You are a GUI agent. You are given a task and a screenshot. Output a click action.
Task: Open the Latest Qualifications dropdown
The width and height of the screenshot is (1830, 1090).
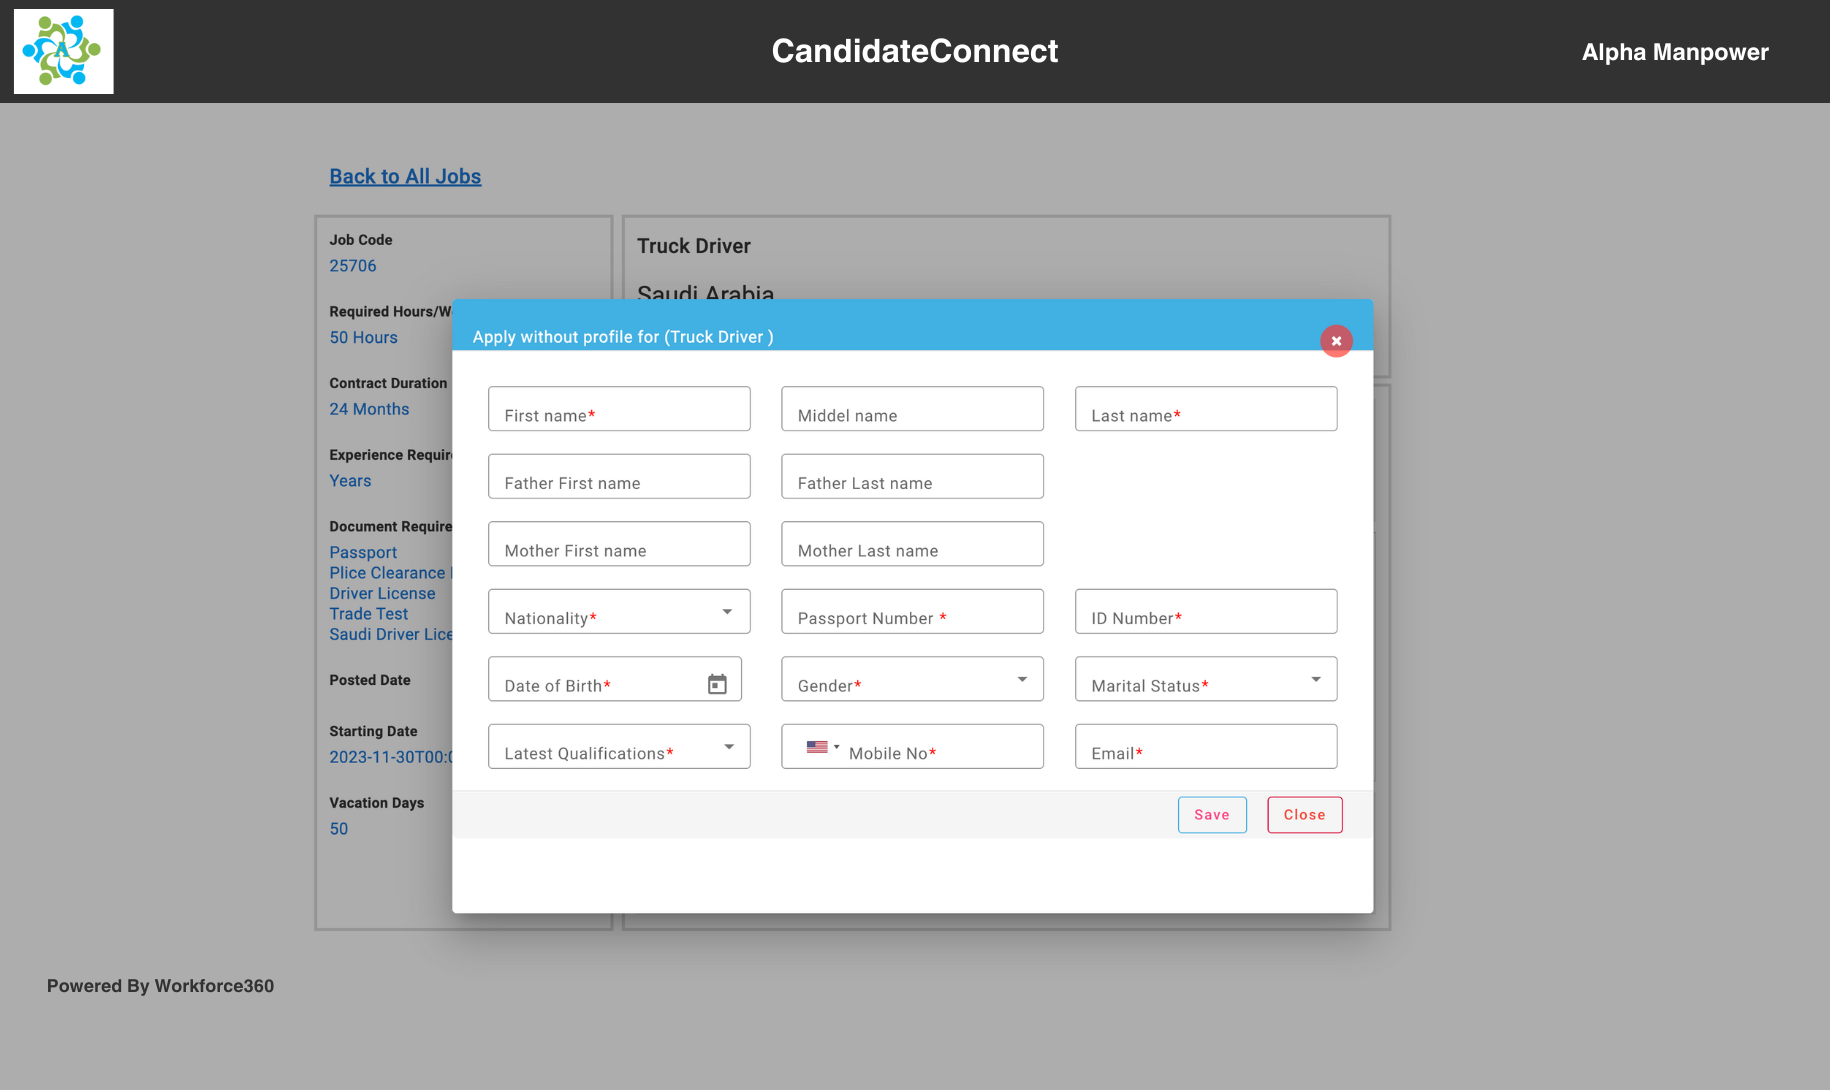tap(729, 747)
